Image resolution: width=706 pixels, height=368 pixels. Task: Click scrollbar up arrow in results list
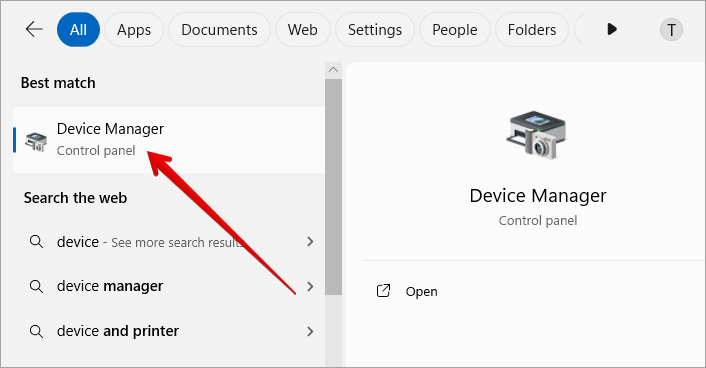(x=333, y=70)
